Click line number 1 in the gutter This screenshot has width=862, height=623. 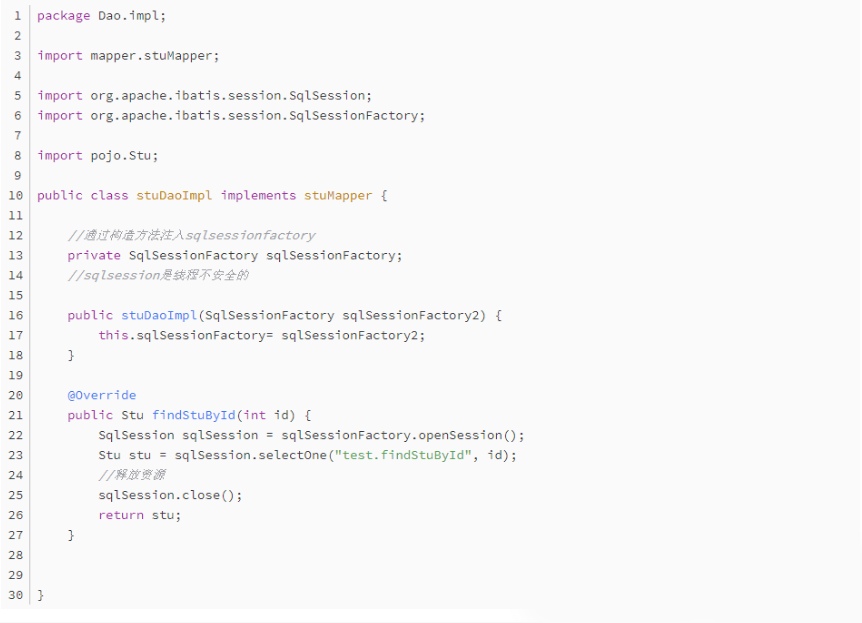pyautogui.click(x=17, y=15)
